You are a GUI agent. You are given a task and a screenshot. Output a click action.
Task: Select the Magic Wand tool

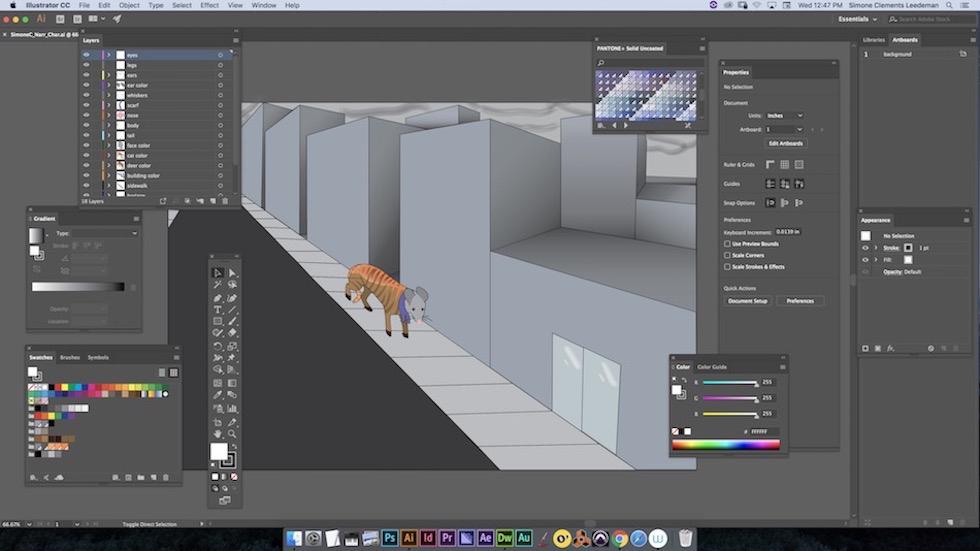pos(218,285)
